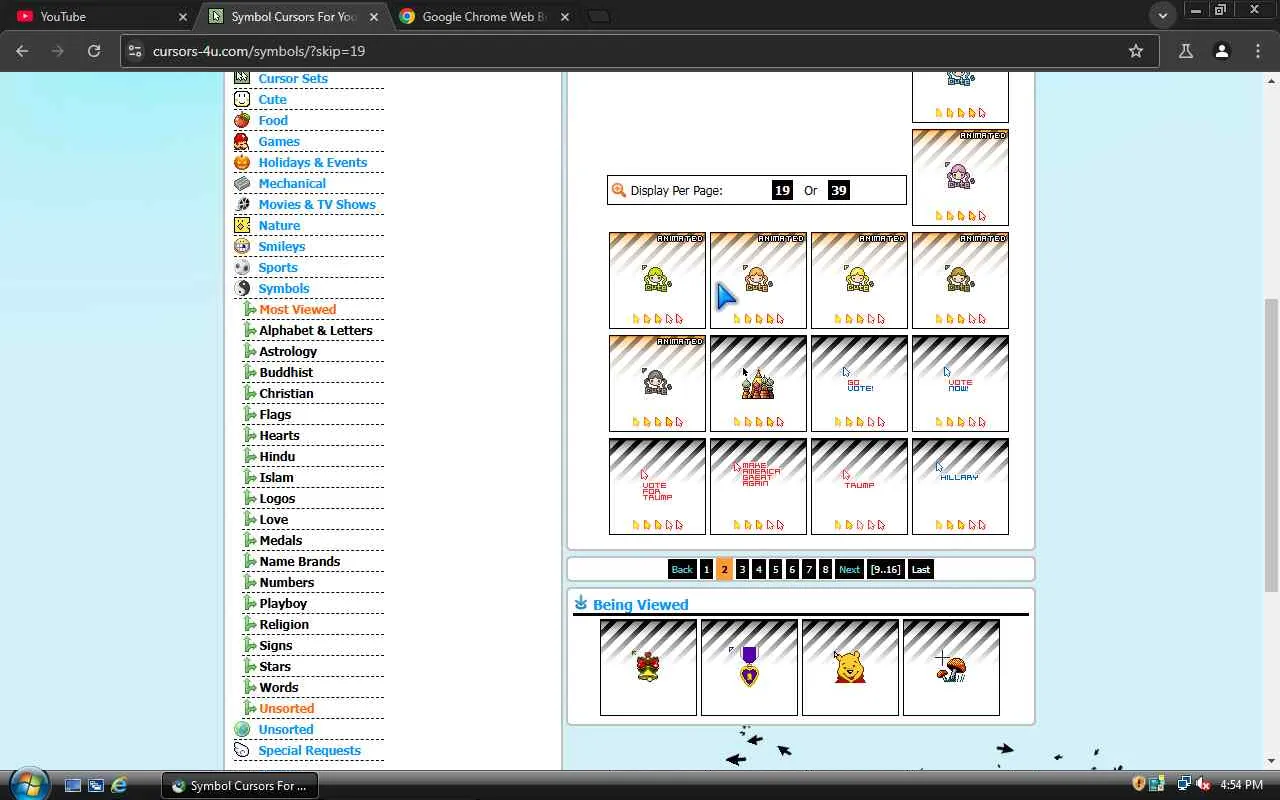This screenshot has width=1280, height=800.
Task: Open the Windows Start menu
Action: (28, 784)
